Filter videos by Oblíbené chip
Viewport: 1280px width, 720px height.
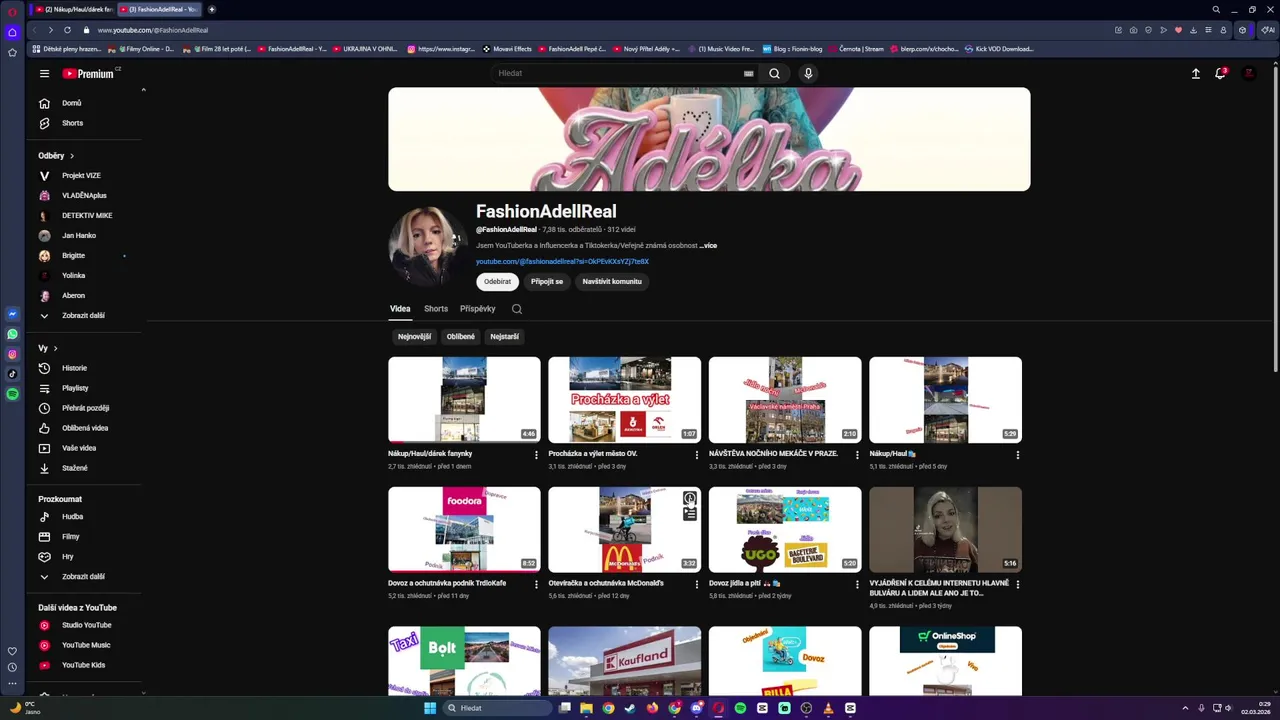461,337
